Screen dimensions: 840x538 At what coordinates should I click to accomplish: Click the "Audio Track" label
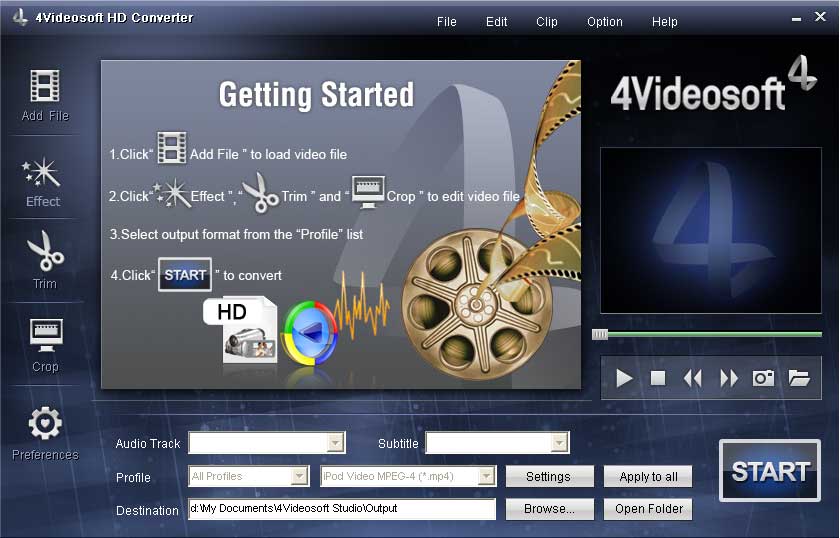(x=148, y=444)
